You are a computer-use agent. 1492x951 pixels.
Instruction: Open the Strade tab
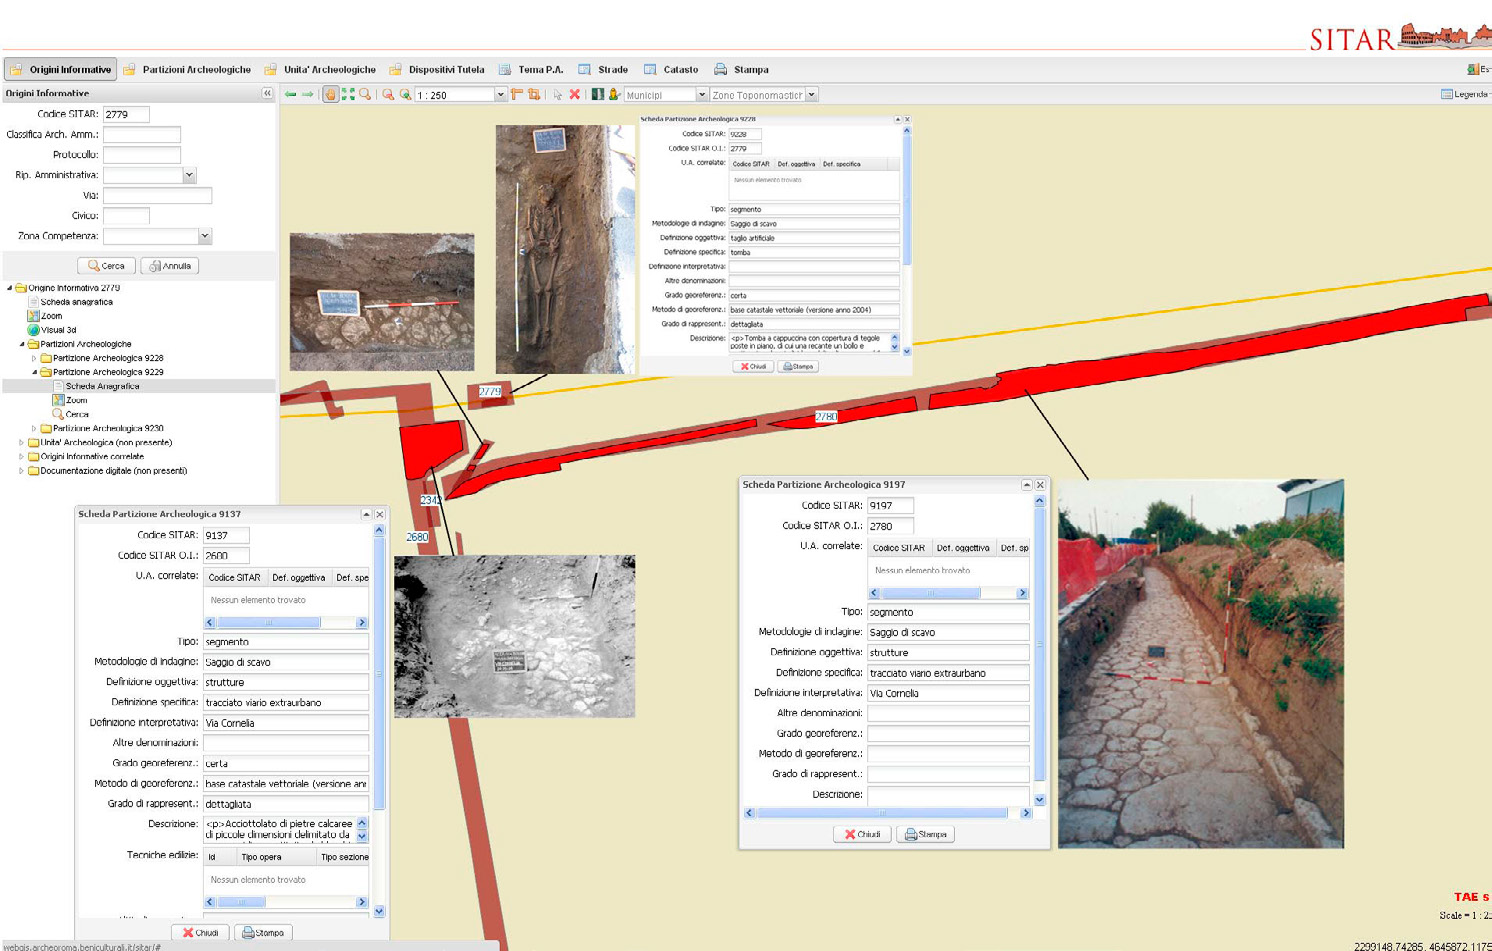pyautogui.click(x=603, y=69)
